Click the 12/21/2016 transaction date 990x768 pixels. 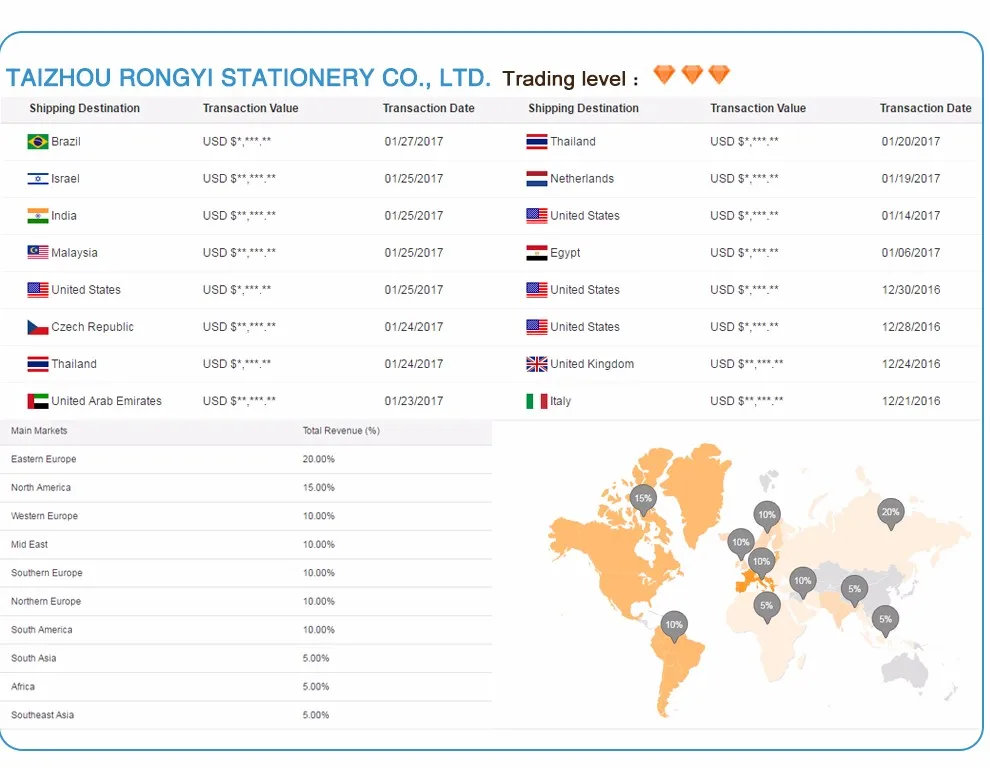click(x=910, y=401)
